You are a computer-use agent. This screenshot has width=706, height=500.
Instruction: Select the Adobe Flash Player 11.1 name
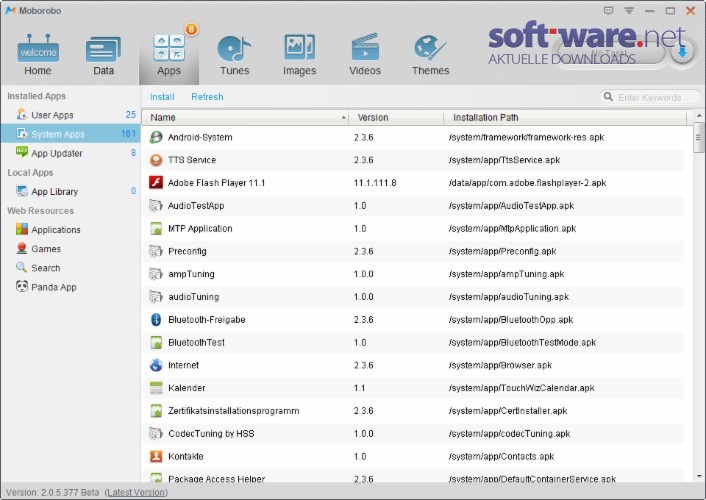click(x=217, y=183)
